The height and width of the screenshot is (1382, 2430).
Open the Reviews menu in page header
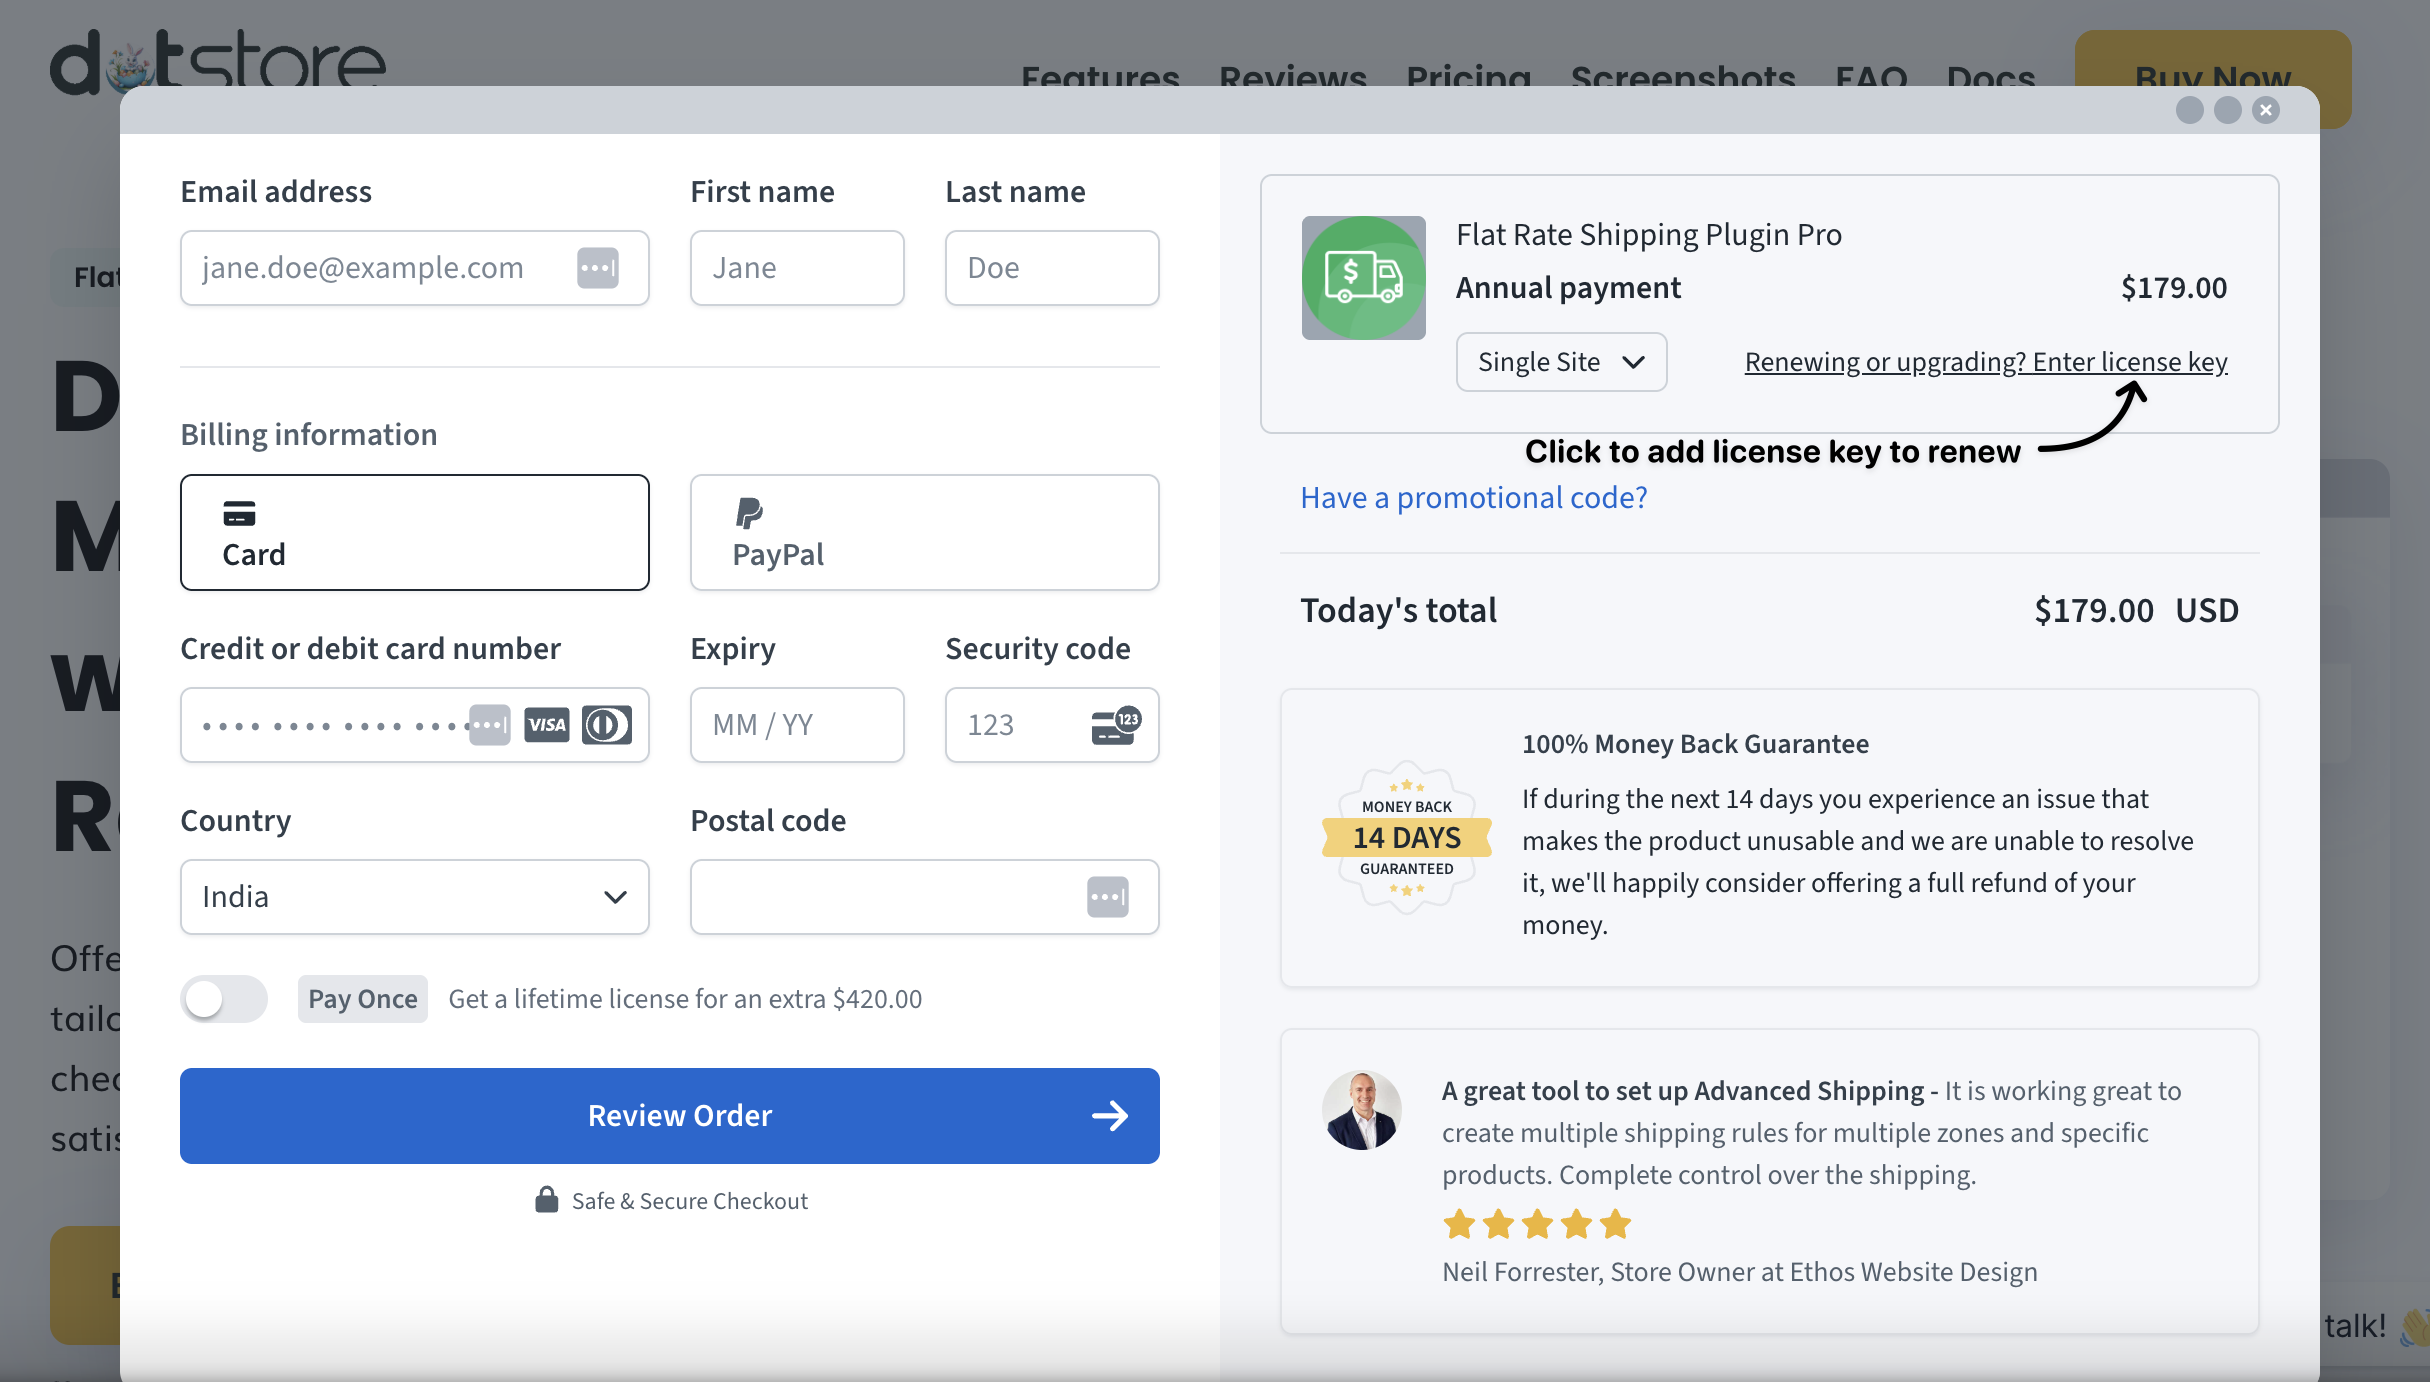point(1292,76)
